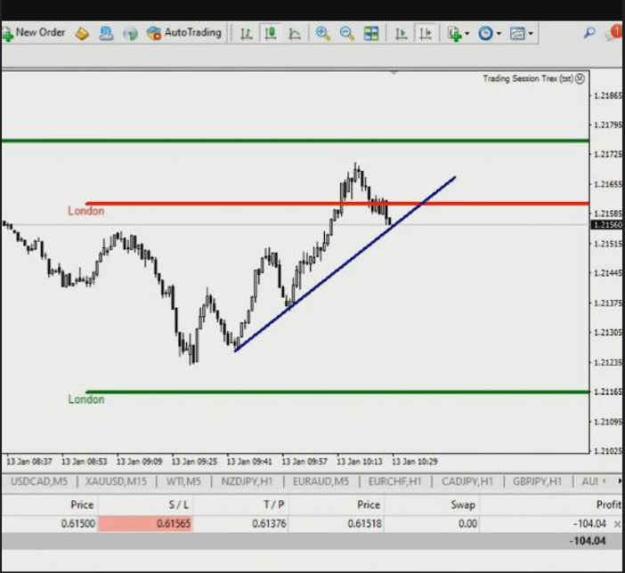Click the 13 Jan 09:41 time label
625x573 pixels.
[249, 461]
